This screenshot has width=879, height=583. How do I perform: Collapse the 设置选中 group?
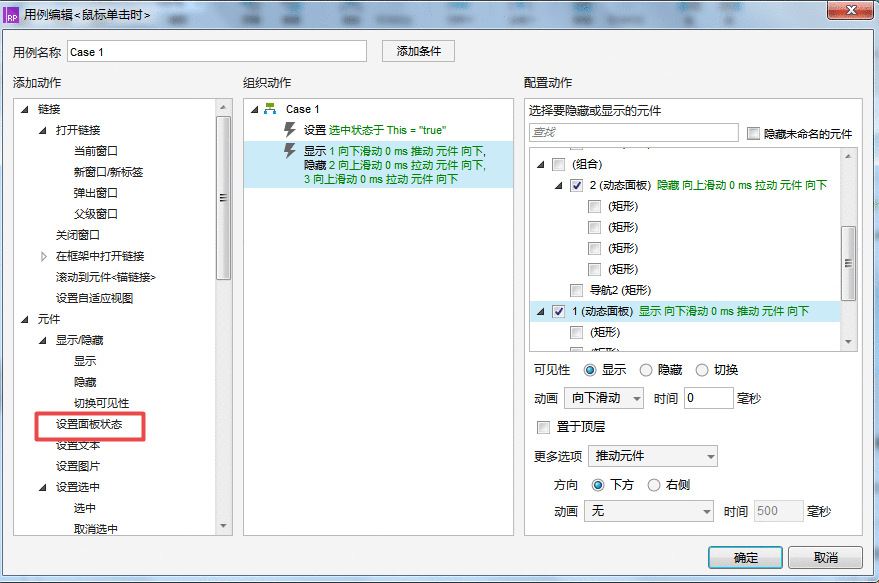coord(43,487)
